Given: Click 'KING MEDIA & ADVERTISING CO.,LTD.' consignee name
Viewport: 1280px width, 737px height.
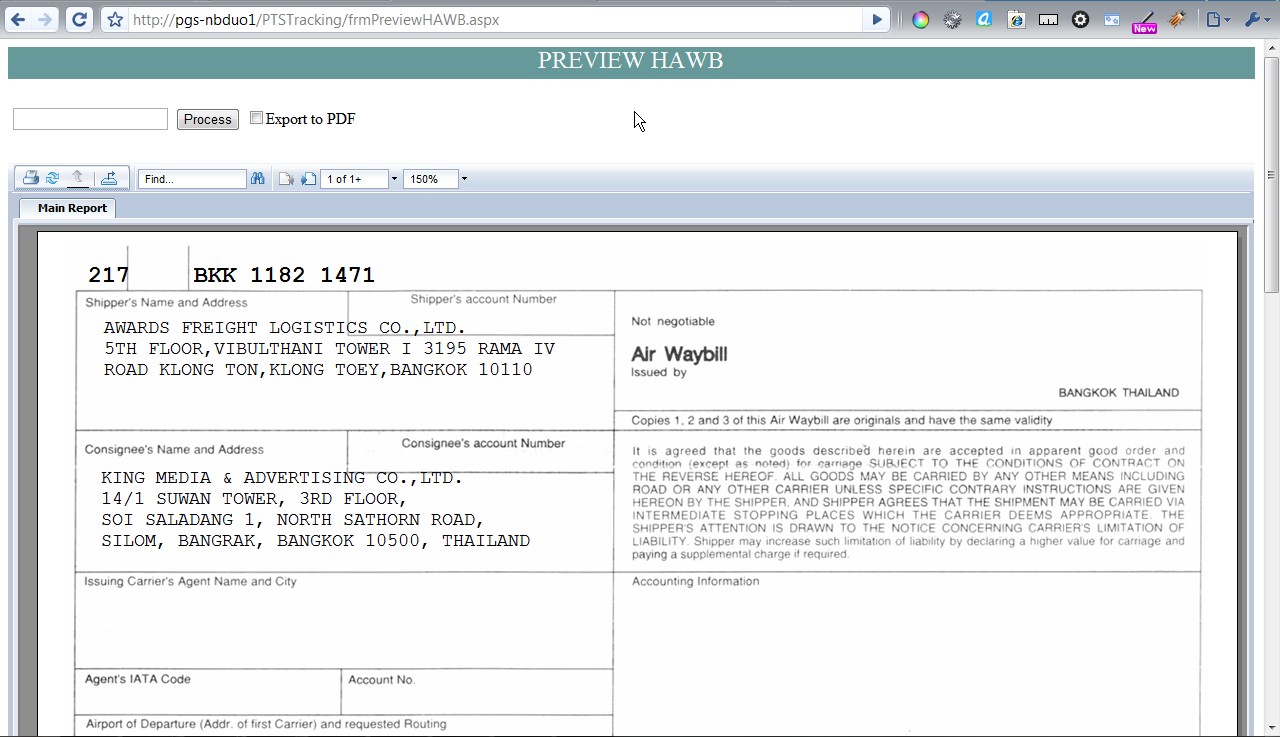Looking at the screenshot, I should (x=282, y=478).
